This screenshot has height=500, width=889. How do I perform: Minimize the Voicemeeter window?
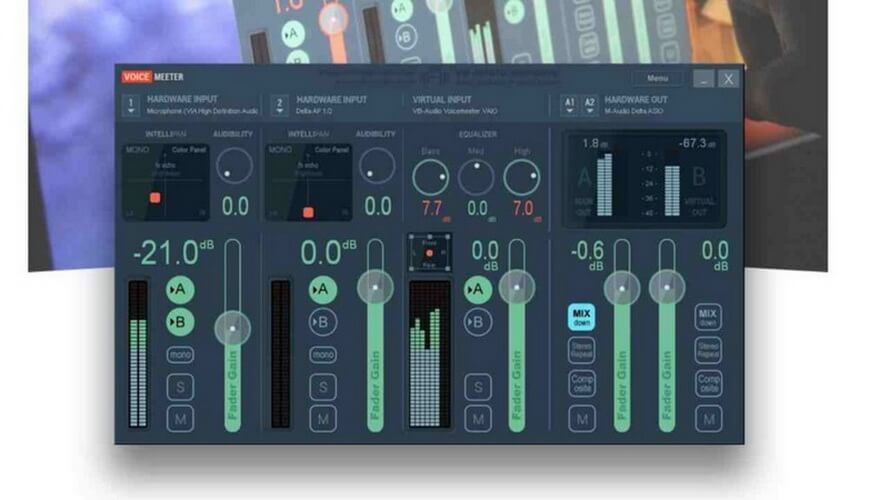704,78
